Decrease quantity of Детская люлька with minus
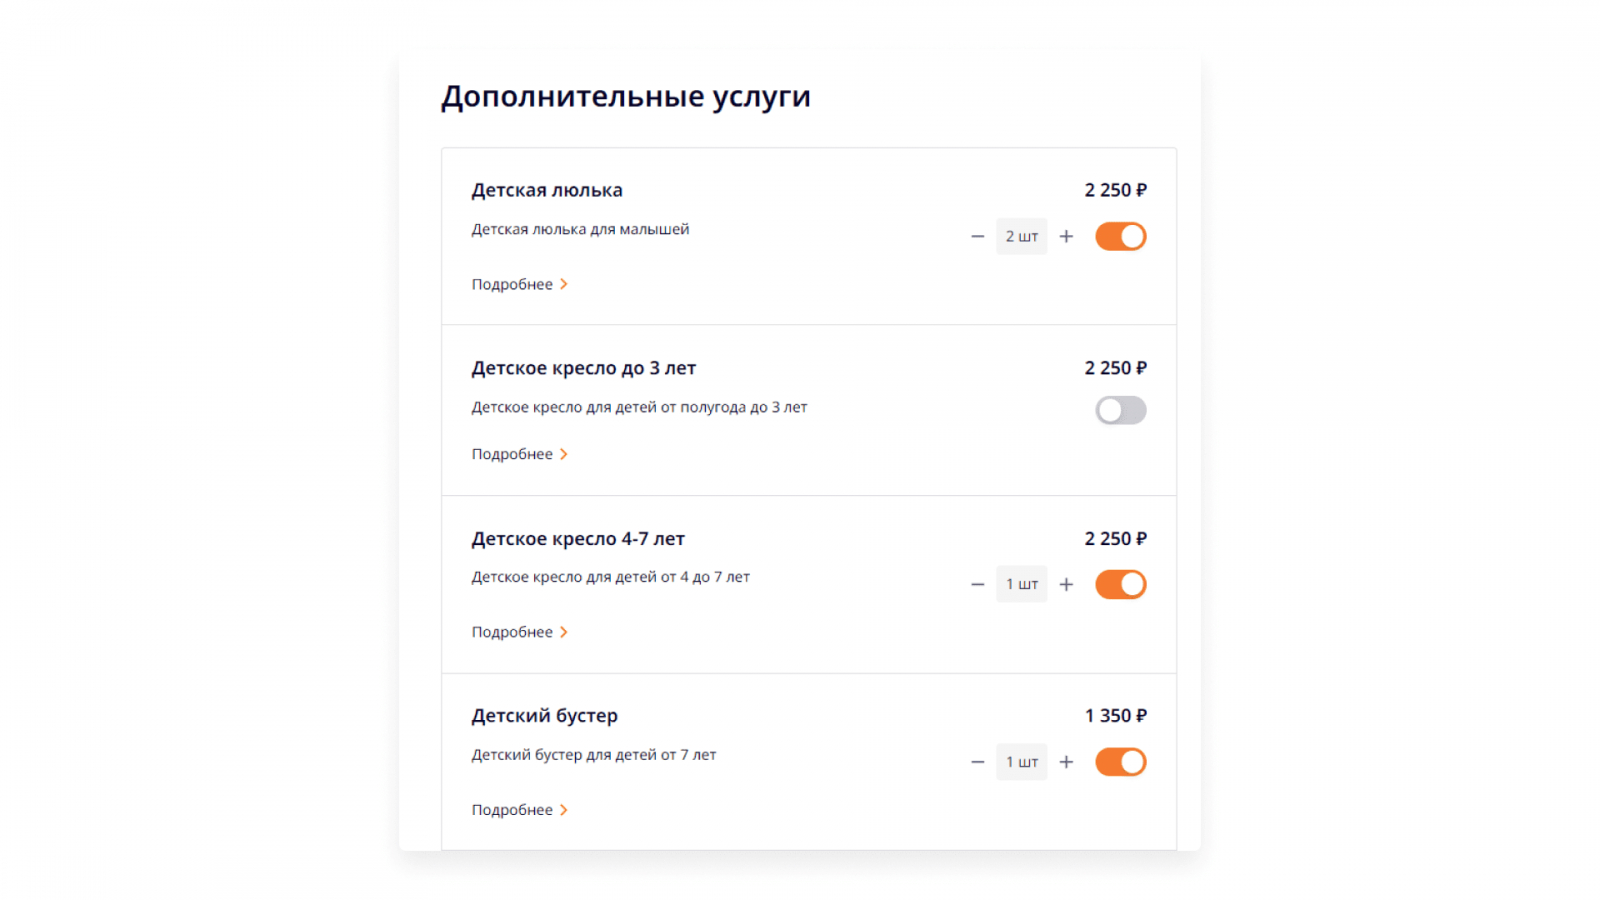Screen dimensions: 1600x900 point(978,237)
